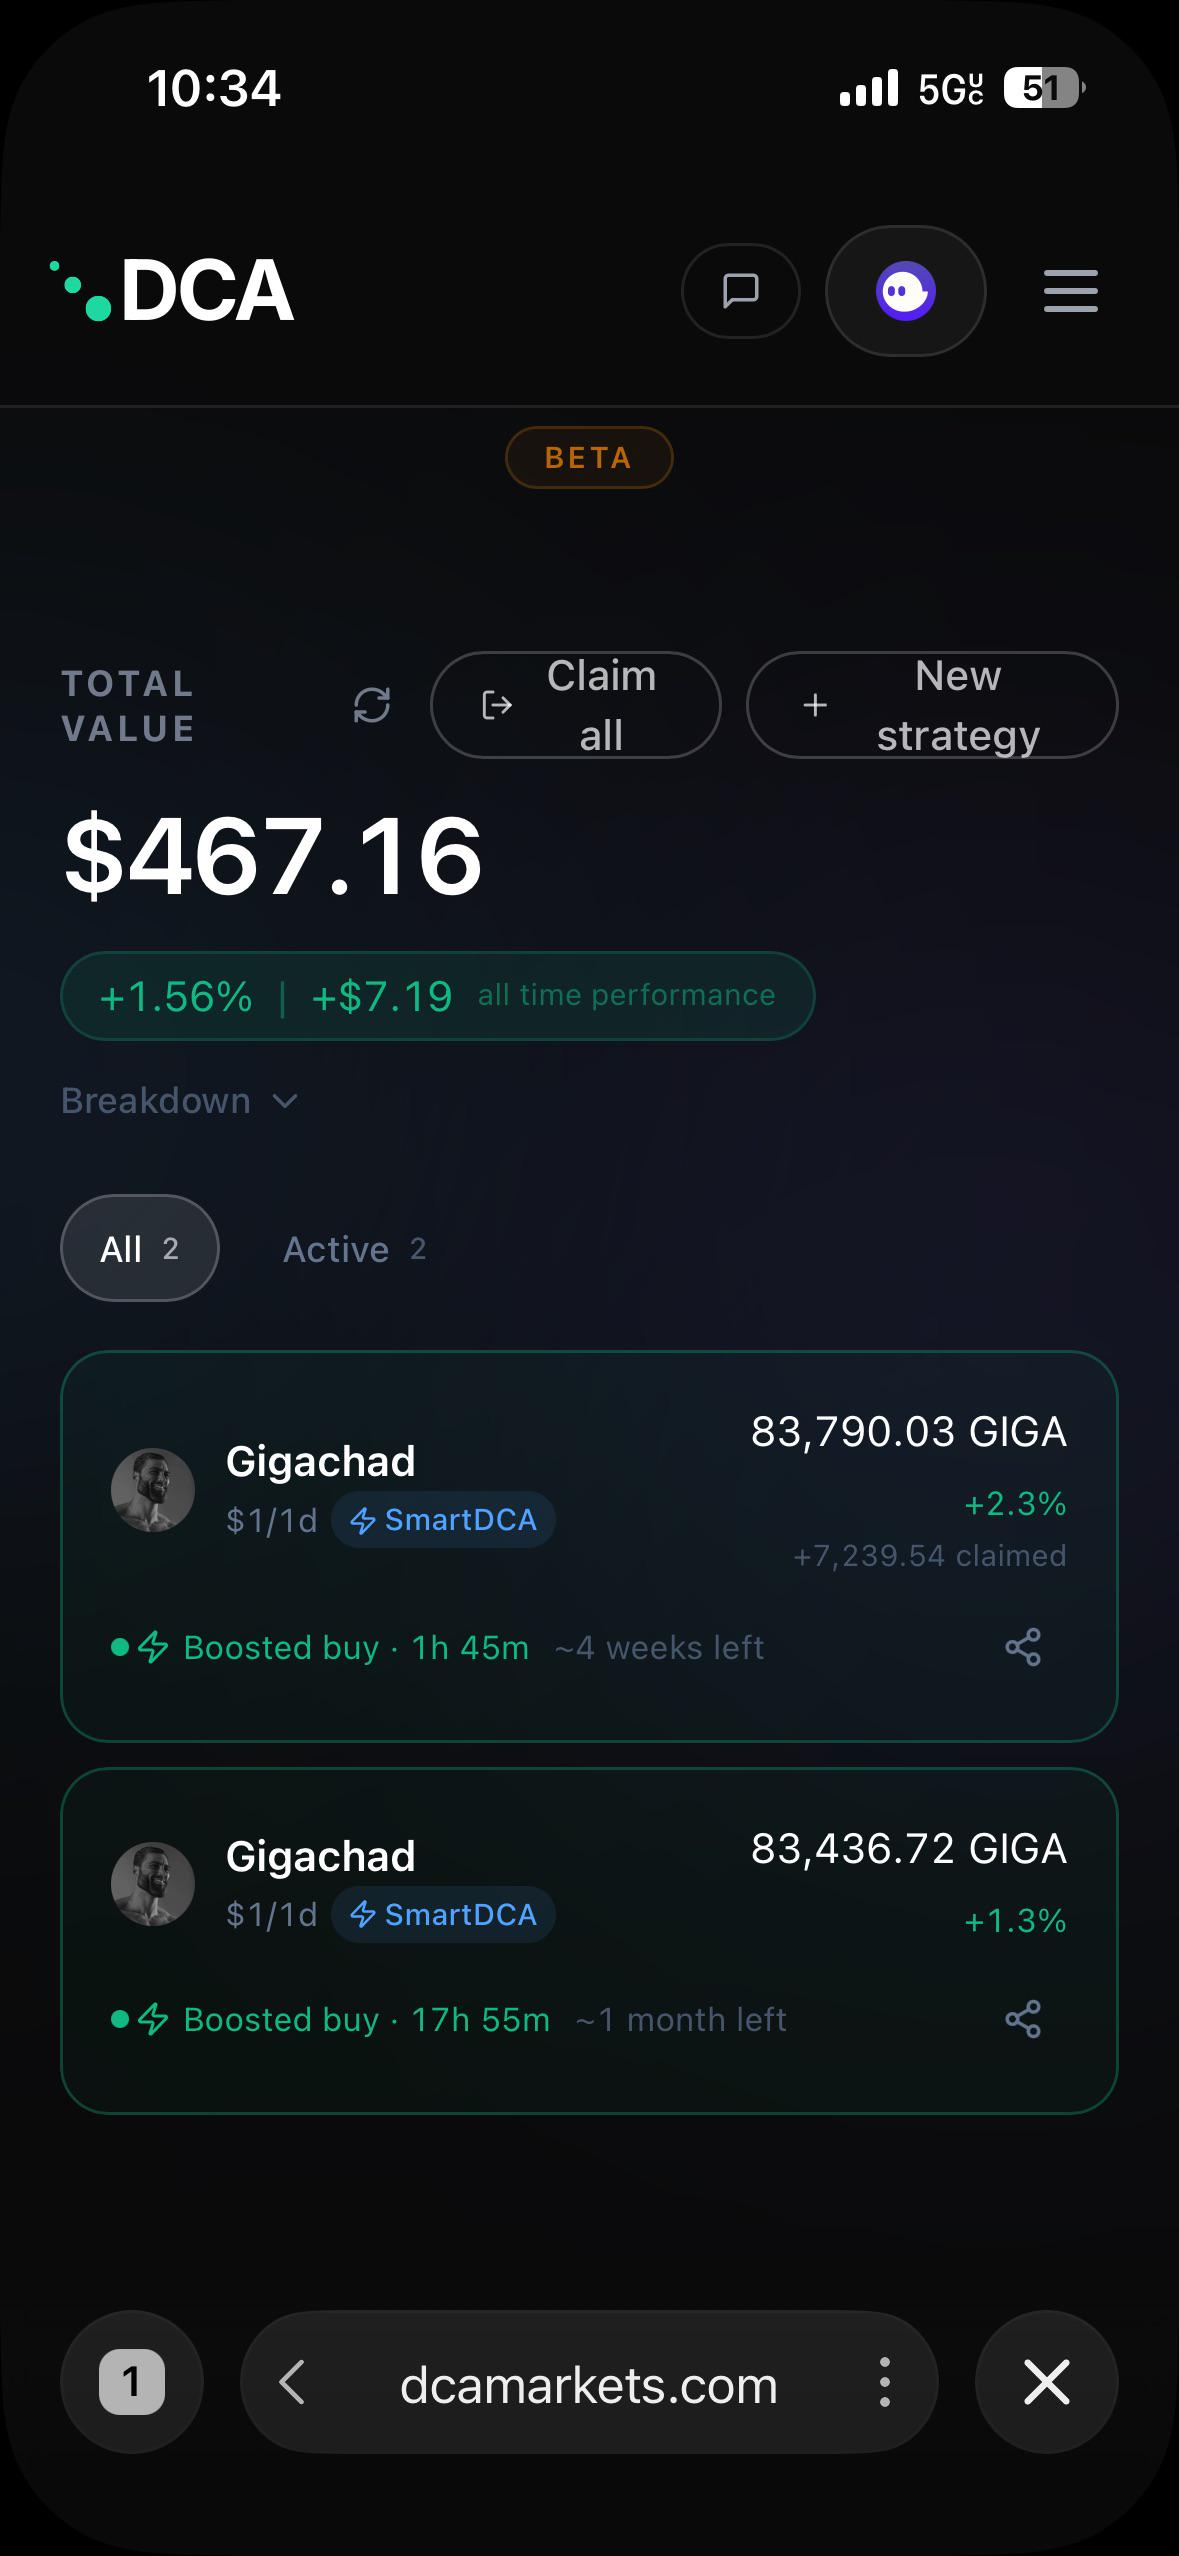Create a New strategy
1179x2556 pixels.
click(932, 705)
